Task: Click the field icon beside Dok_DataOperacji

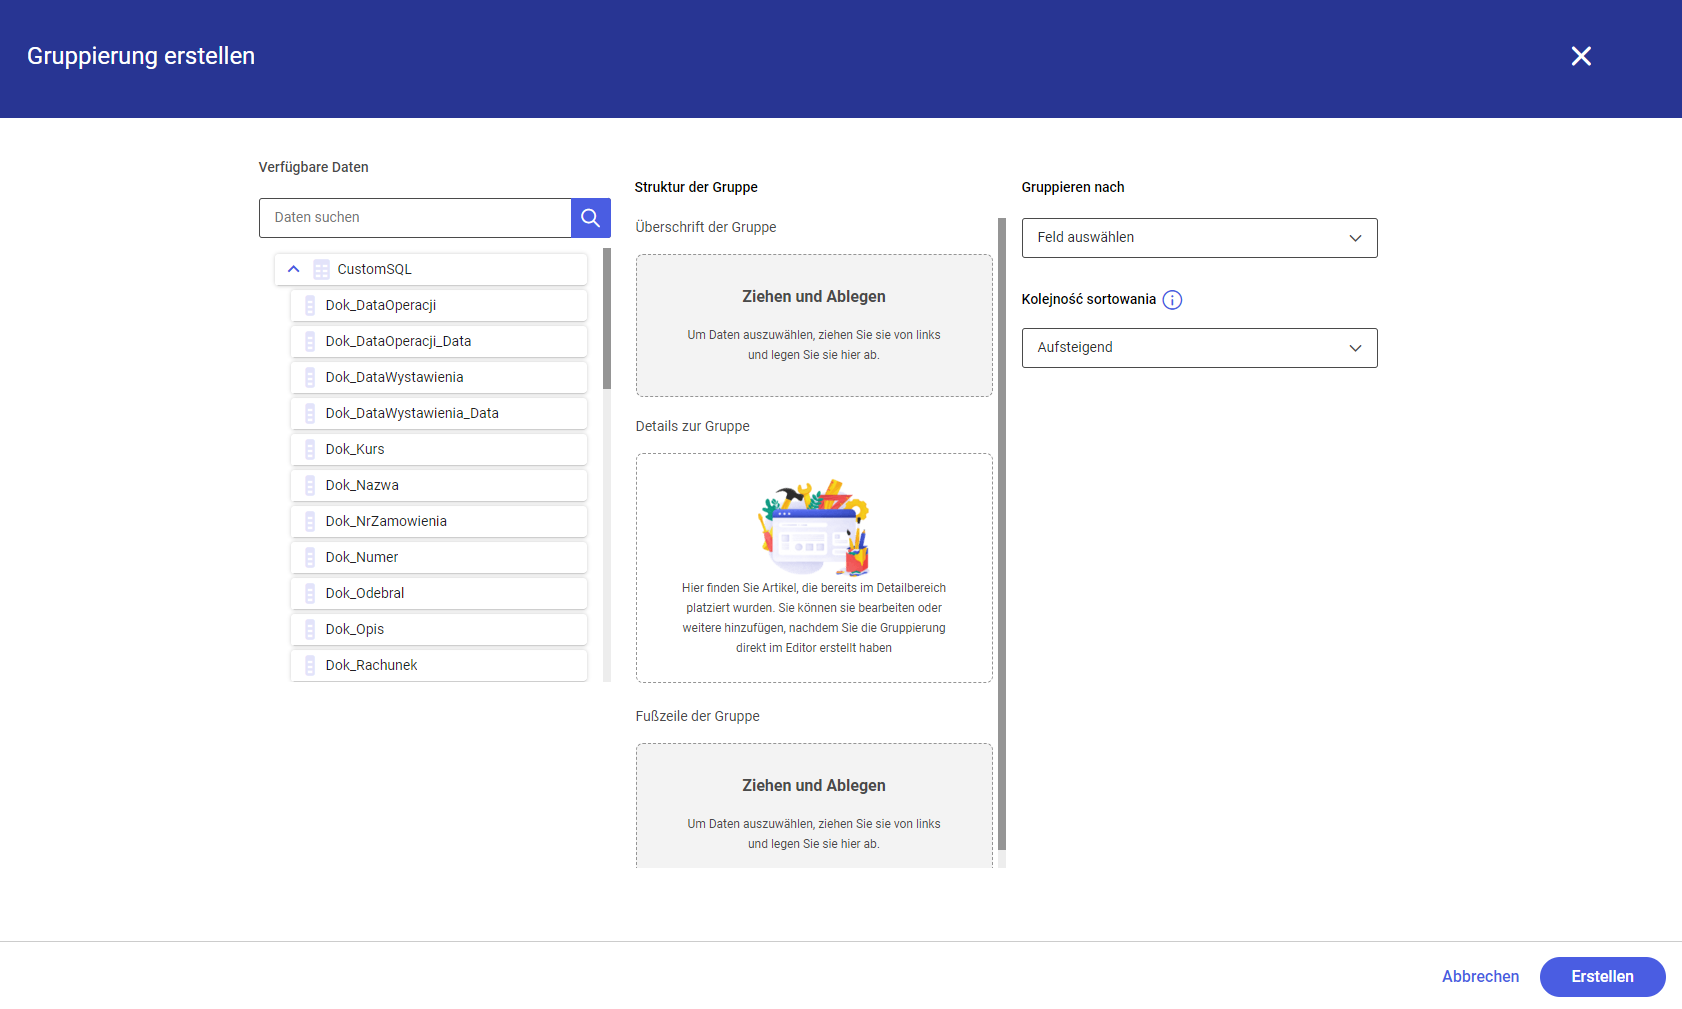Action: tap(310, 306)
